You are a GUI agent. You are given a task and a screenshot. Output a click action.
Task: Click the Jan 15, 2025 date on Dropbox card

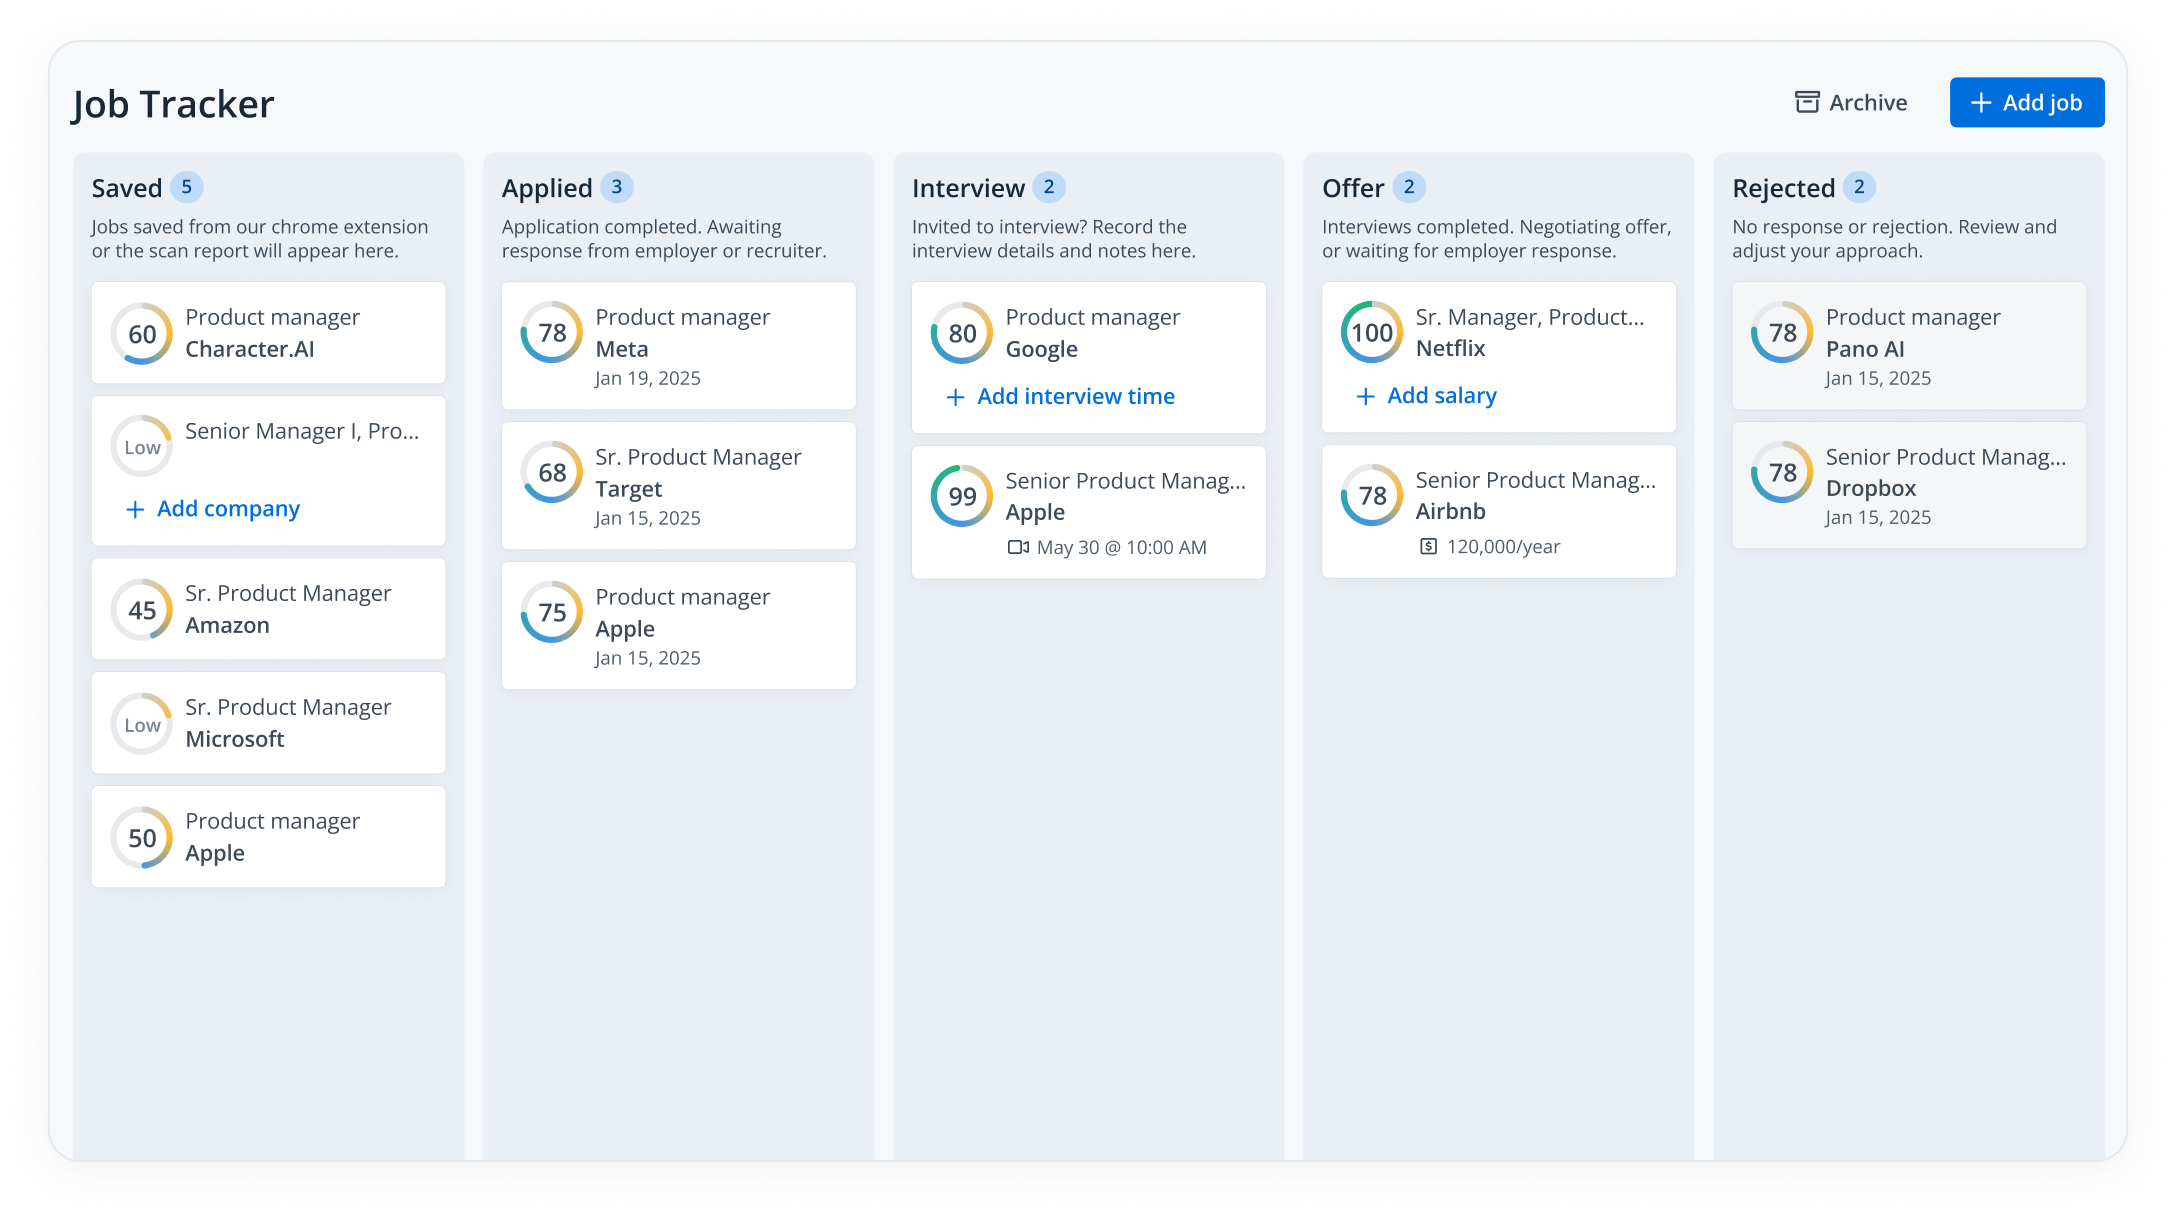point(1878,517)
